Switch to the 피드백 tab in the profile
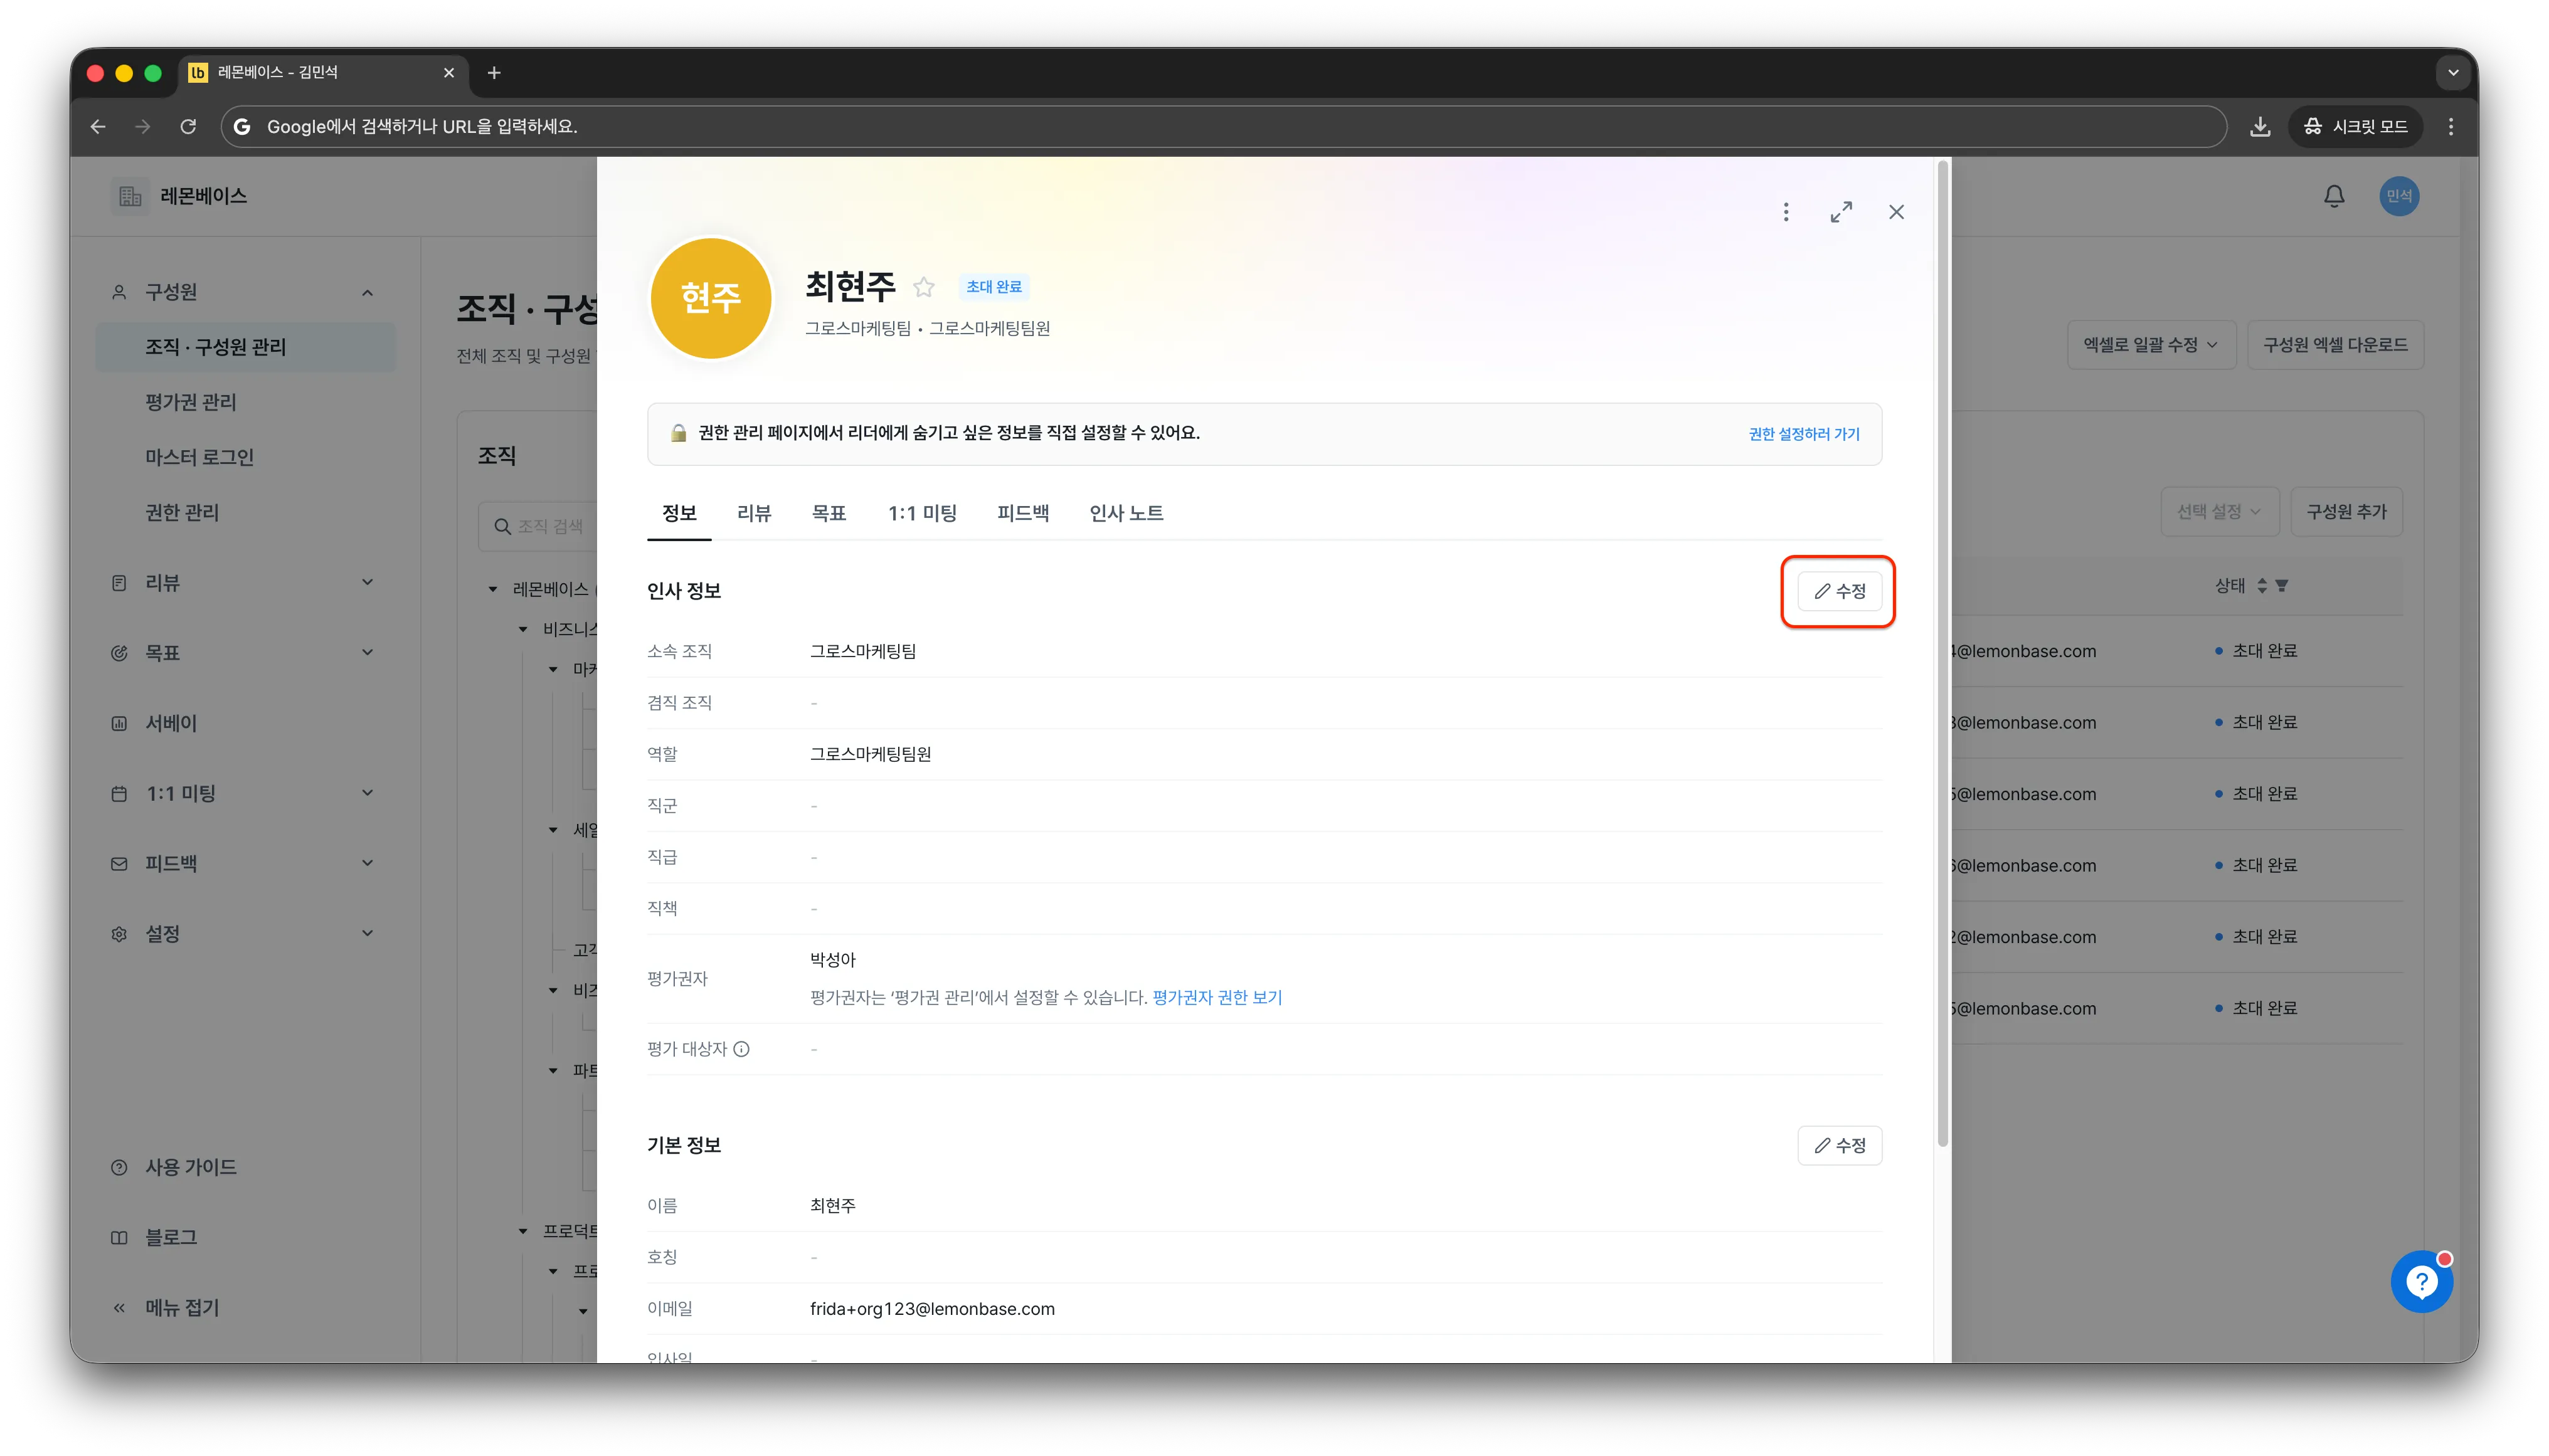The height and width of the screenshot is (1456, 2549). pos(1022,513)
